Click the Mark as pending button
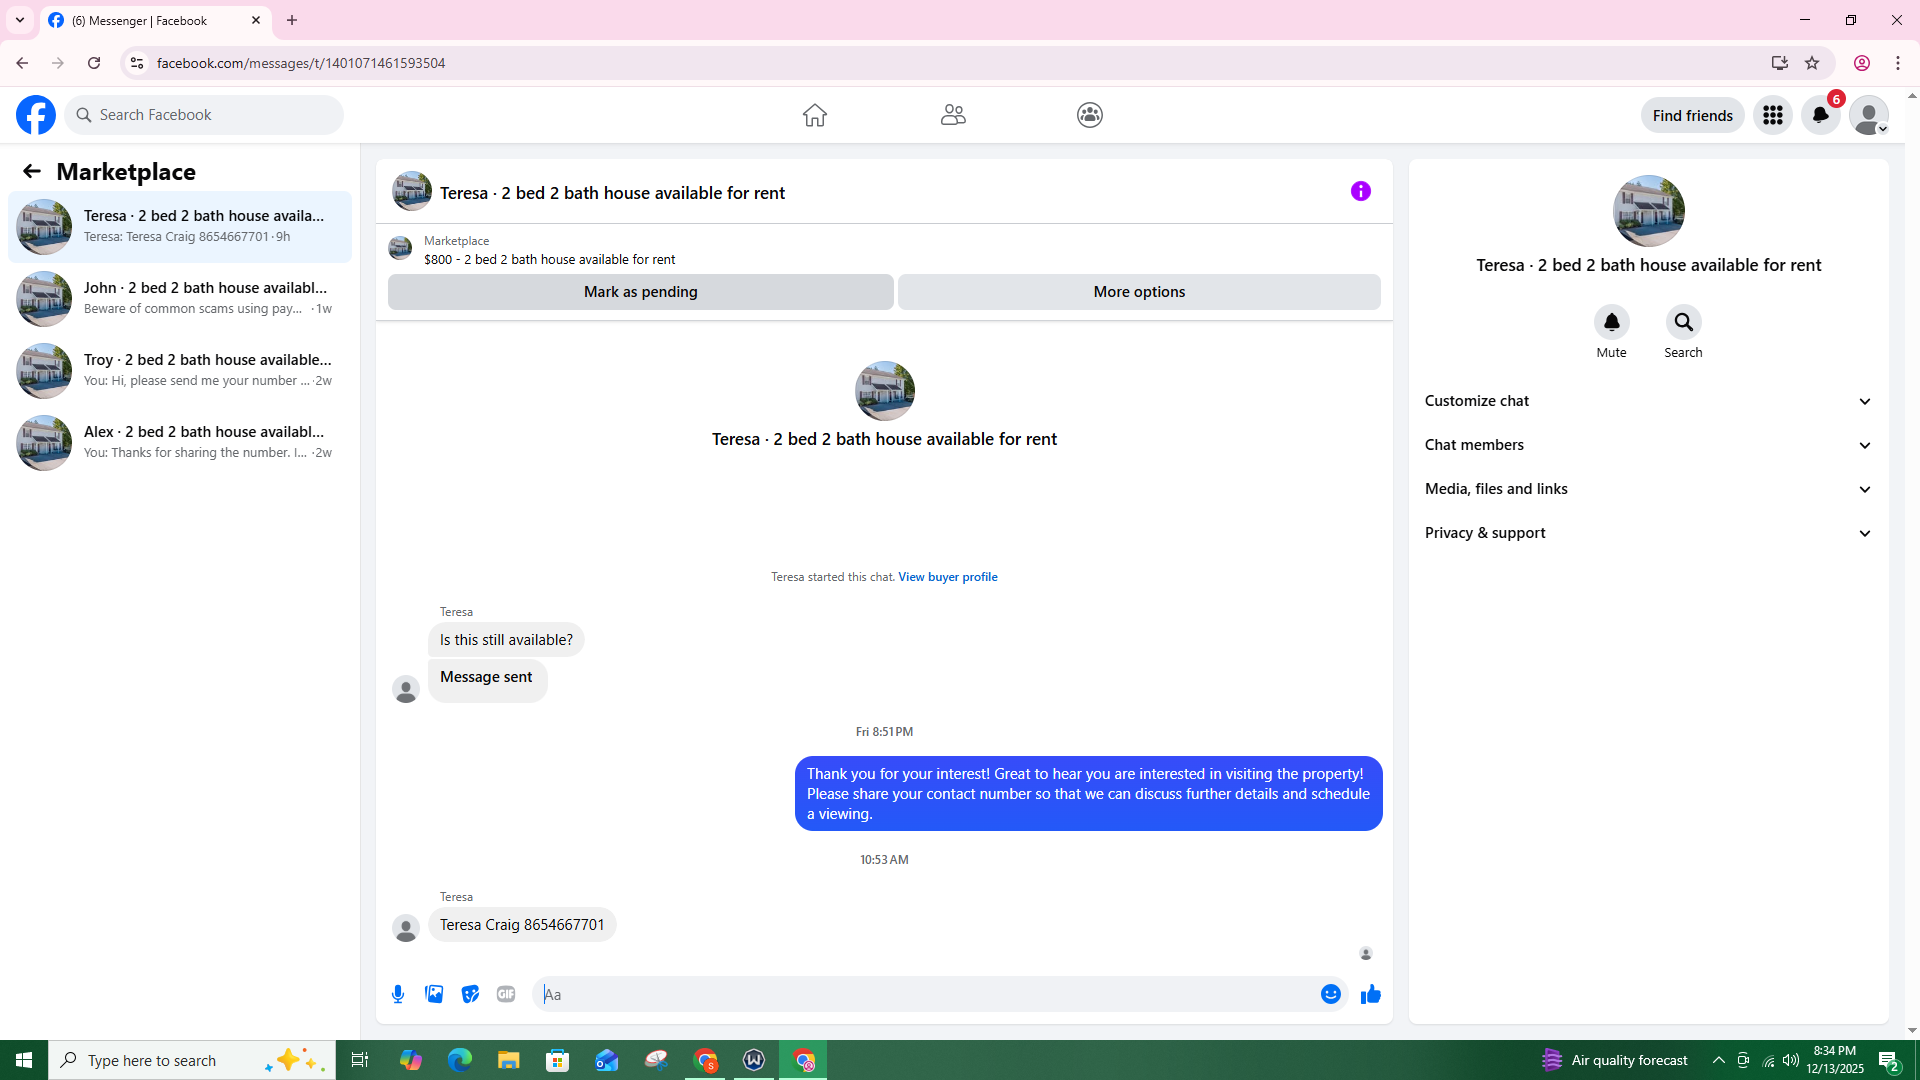 pos(641,292)
